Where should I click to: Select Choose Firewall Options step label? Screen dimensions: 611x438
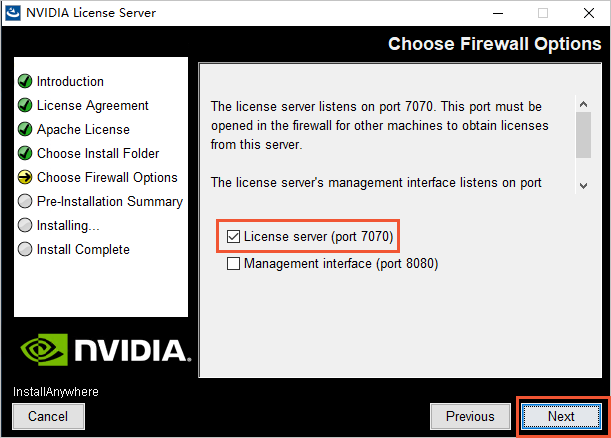(x=107, y=177)
